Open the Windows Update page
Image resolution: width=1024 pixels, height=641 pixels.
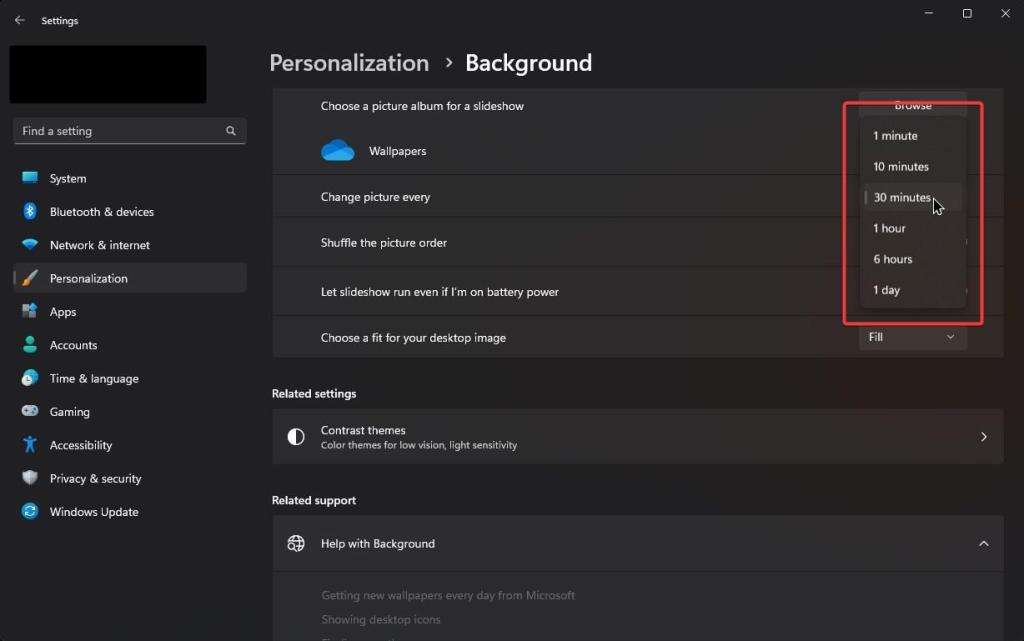click(x=129, y=511)
